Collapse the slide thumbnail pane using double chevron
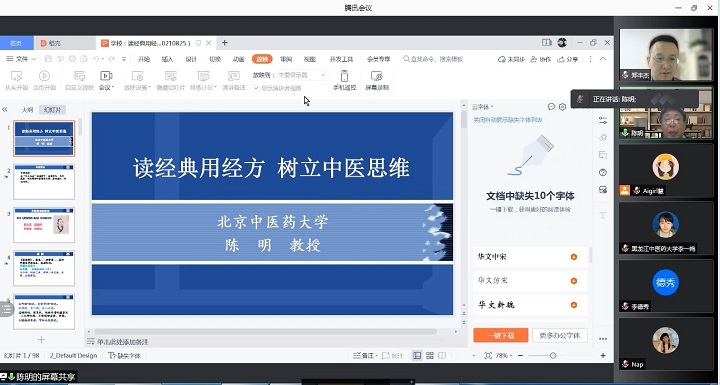 pos(5,109)
